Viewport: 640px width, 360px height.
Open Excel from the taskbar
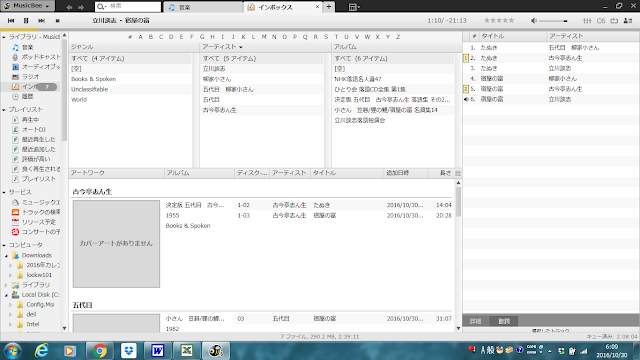coord(187,351)
